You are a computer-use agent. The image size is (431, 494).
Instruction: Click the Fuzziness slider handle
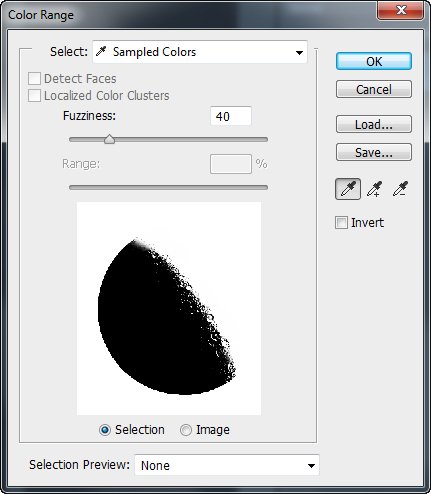tap(109, 139)
